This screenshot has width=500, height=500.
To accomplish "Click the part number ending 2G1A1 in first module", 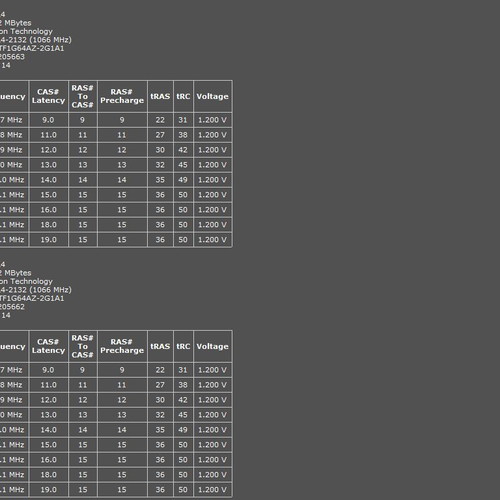I will coord(32,48).
